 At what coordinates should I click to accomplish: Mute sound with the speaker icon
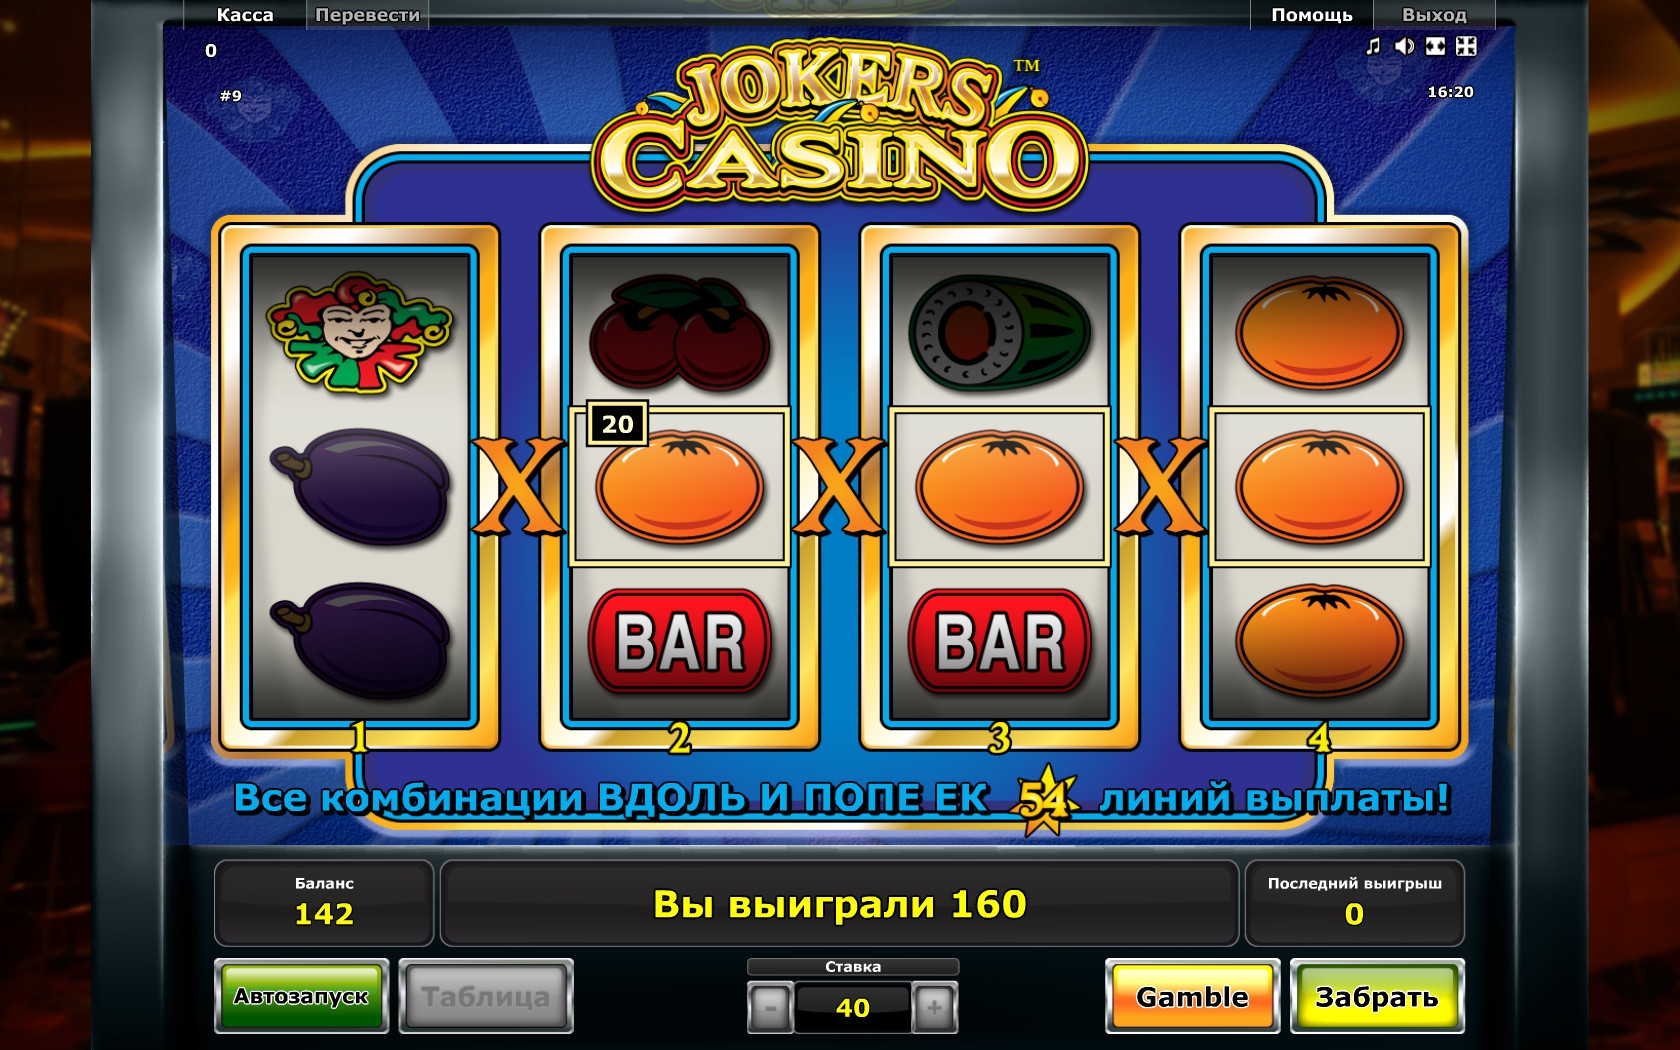tap(1404, 46)
